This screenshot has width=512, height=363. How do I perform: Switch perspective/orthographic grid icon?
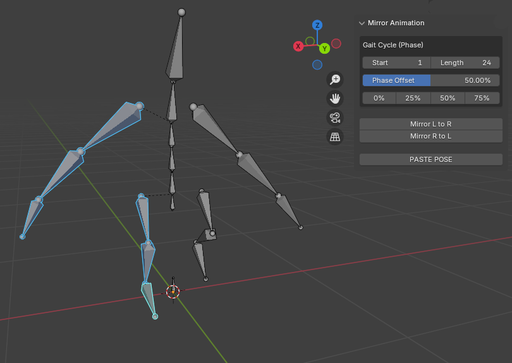click(x=335, y=137)
